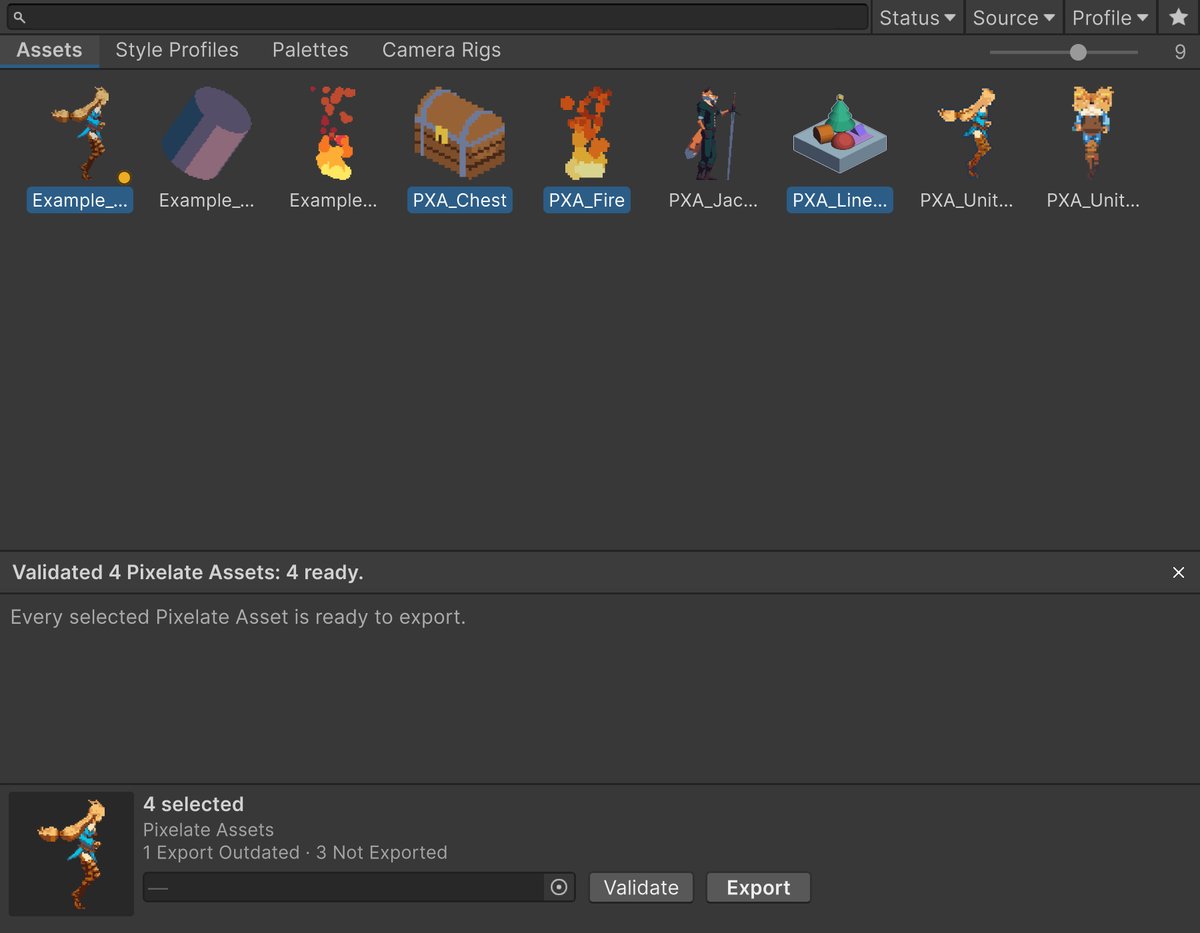Select the first PXA_Unit... running character icon
1200x933 pixels.
[x=967, y=132]
